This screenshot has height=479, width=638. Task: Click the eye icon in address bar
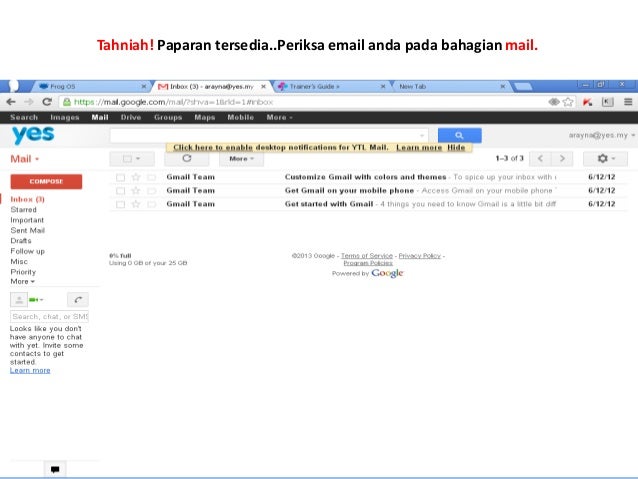[x=554, y=102]
